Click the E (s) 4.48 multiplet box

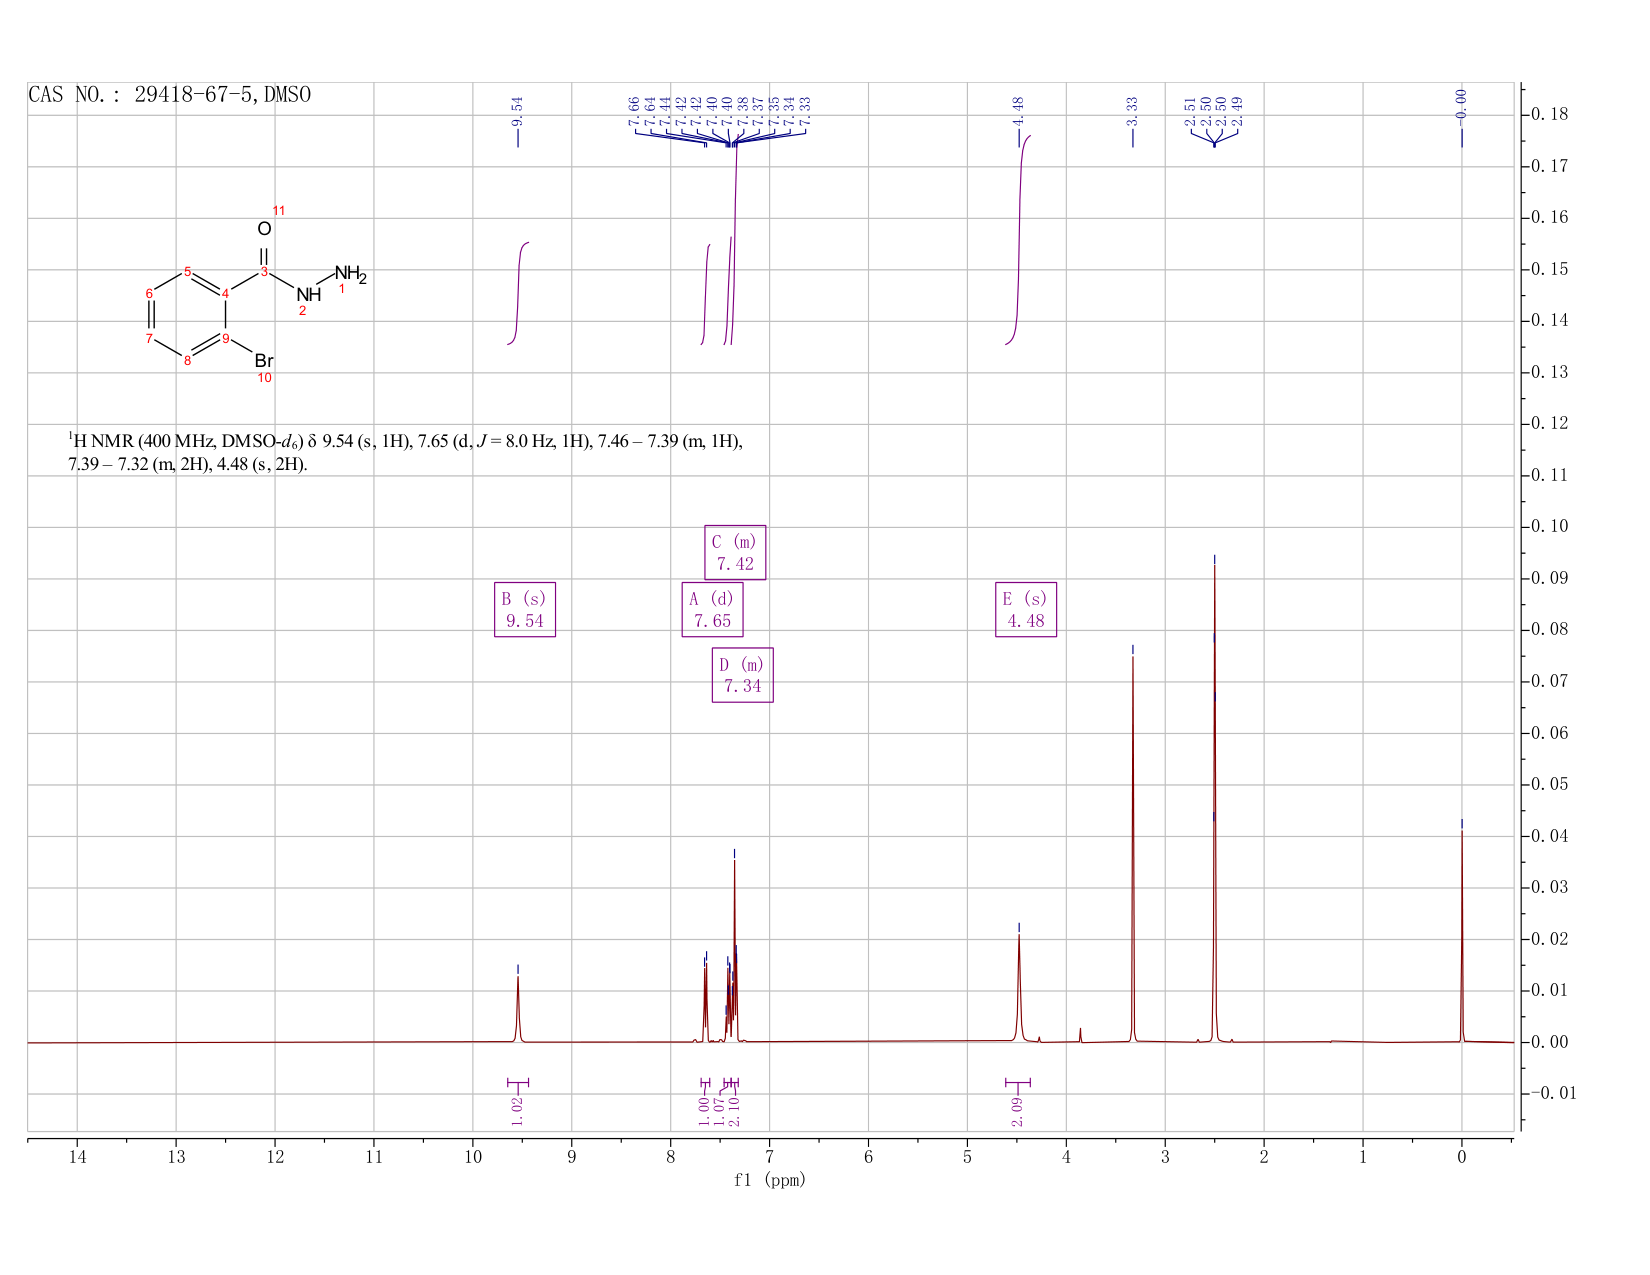pos(1026,610)
